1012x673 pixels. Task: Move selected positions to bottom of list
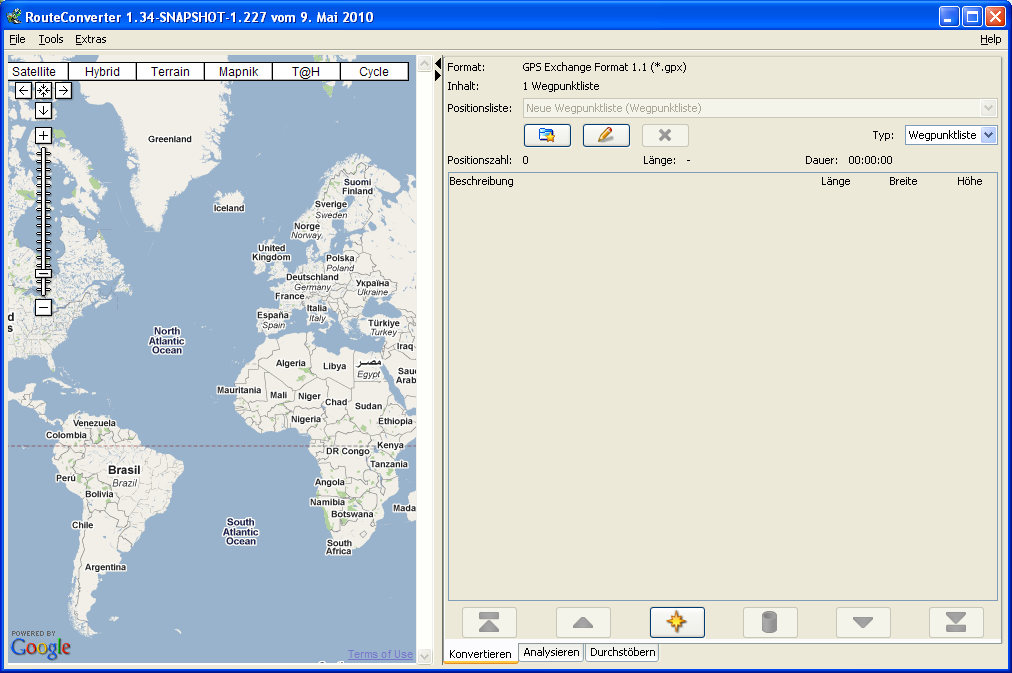[x=956, y=623]
